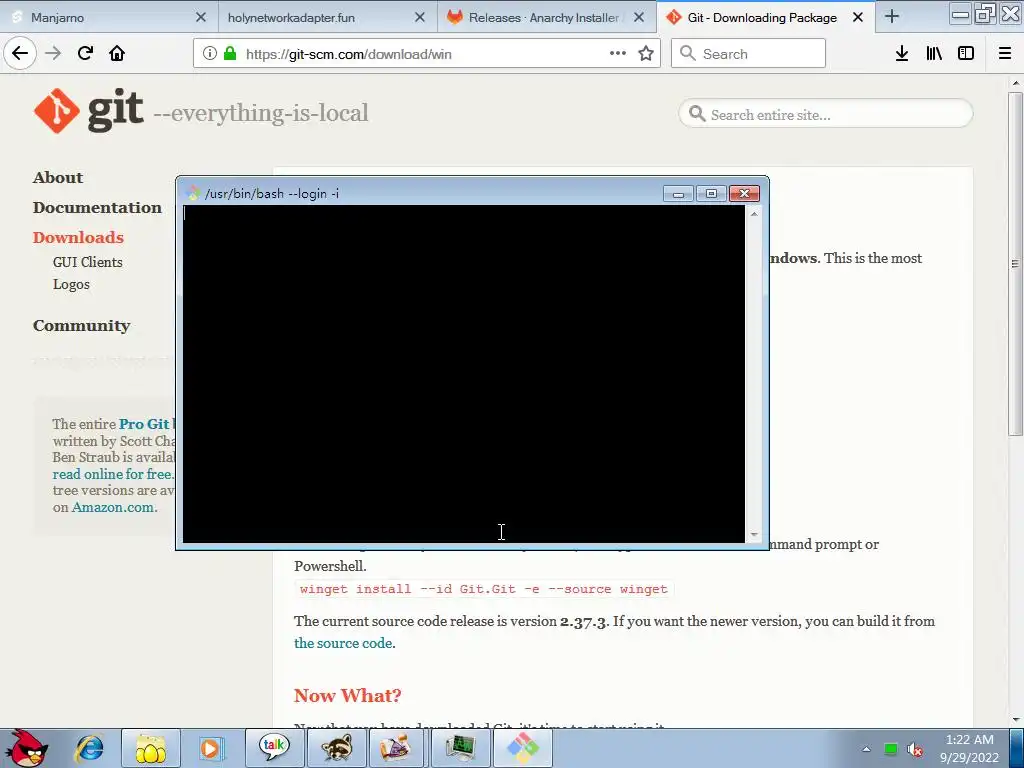Follow the source code link
The width and height of the screenshot is (1024, 768).
[x=344, y=643]
